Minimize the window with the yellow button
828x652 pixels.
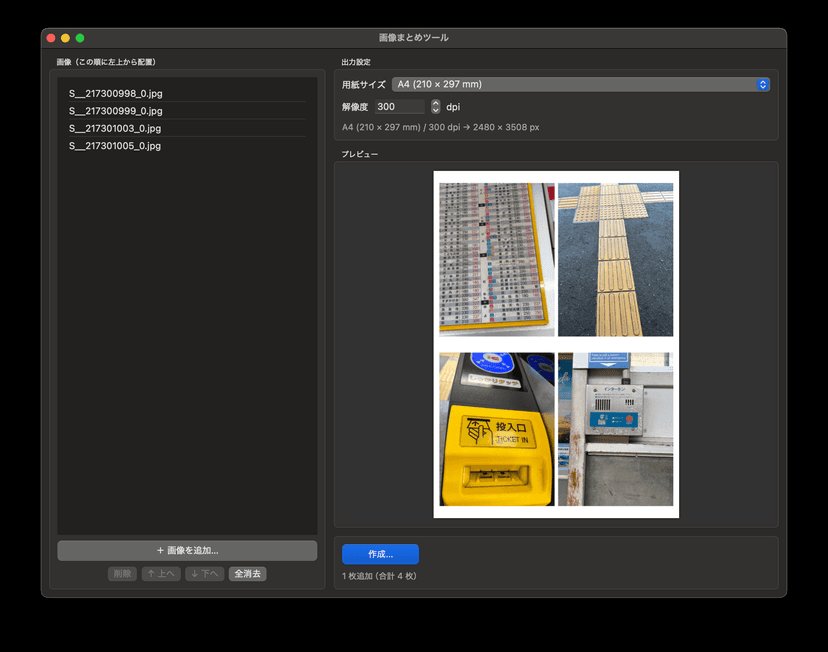(65, 38)
